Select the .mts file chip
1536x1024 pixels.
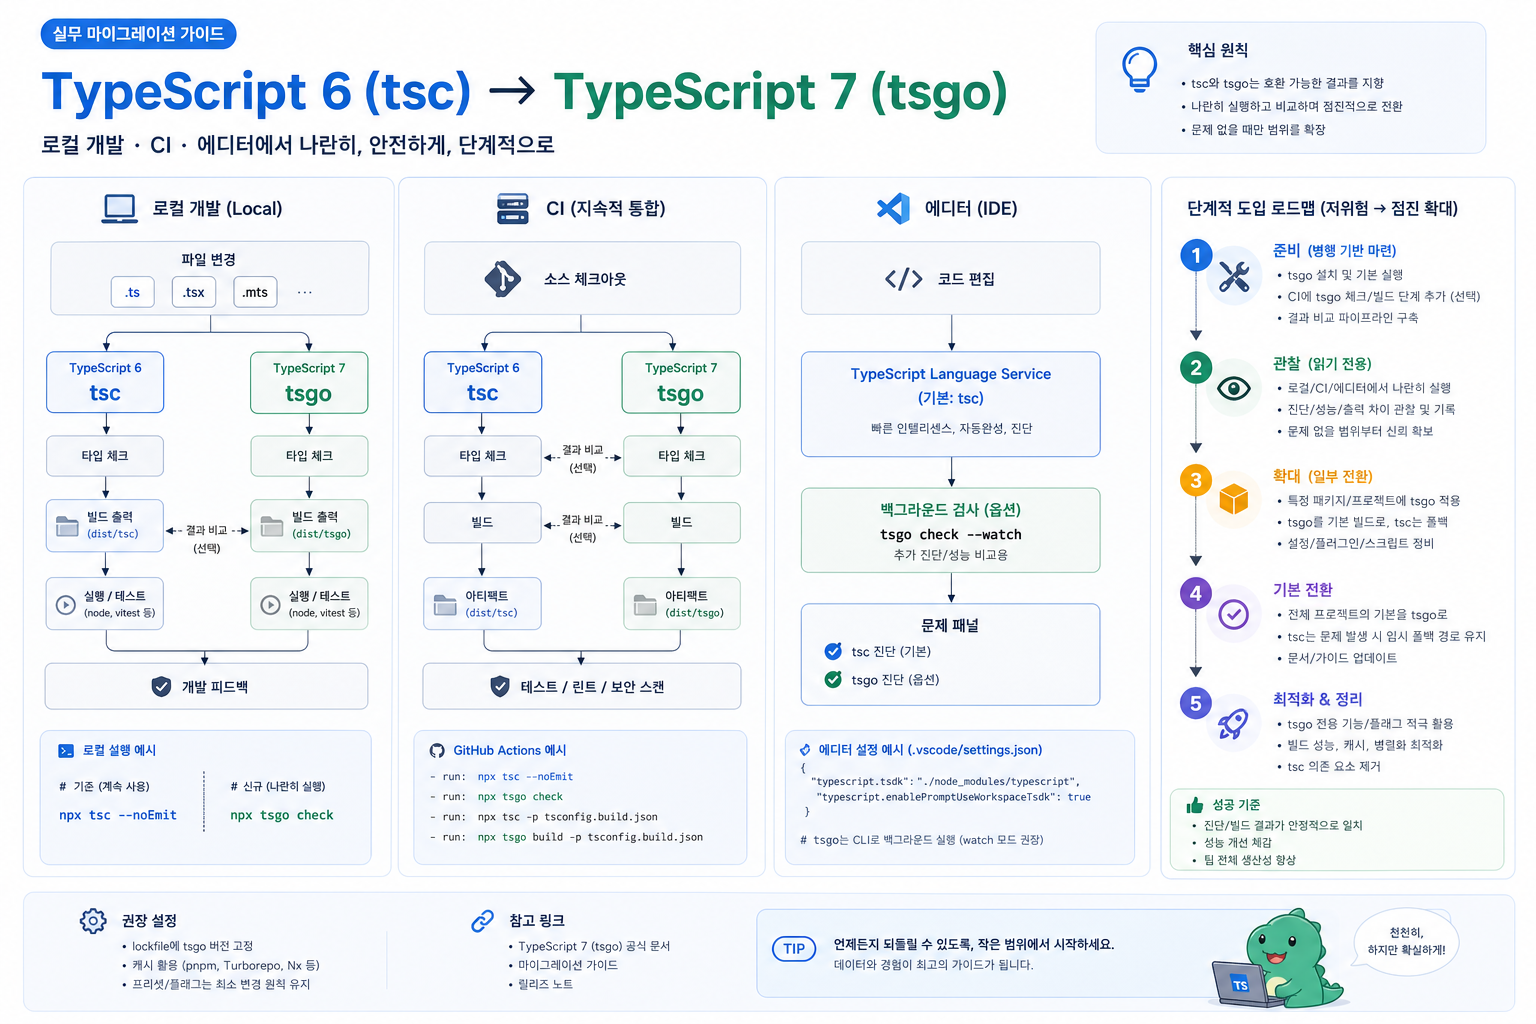tap(255, 292)
